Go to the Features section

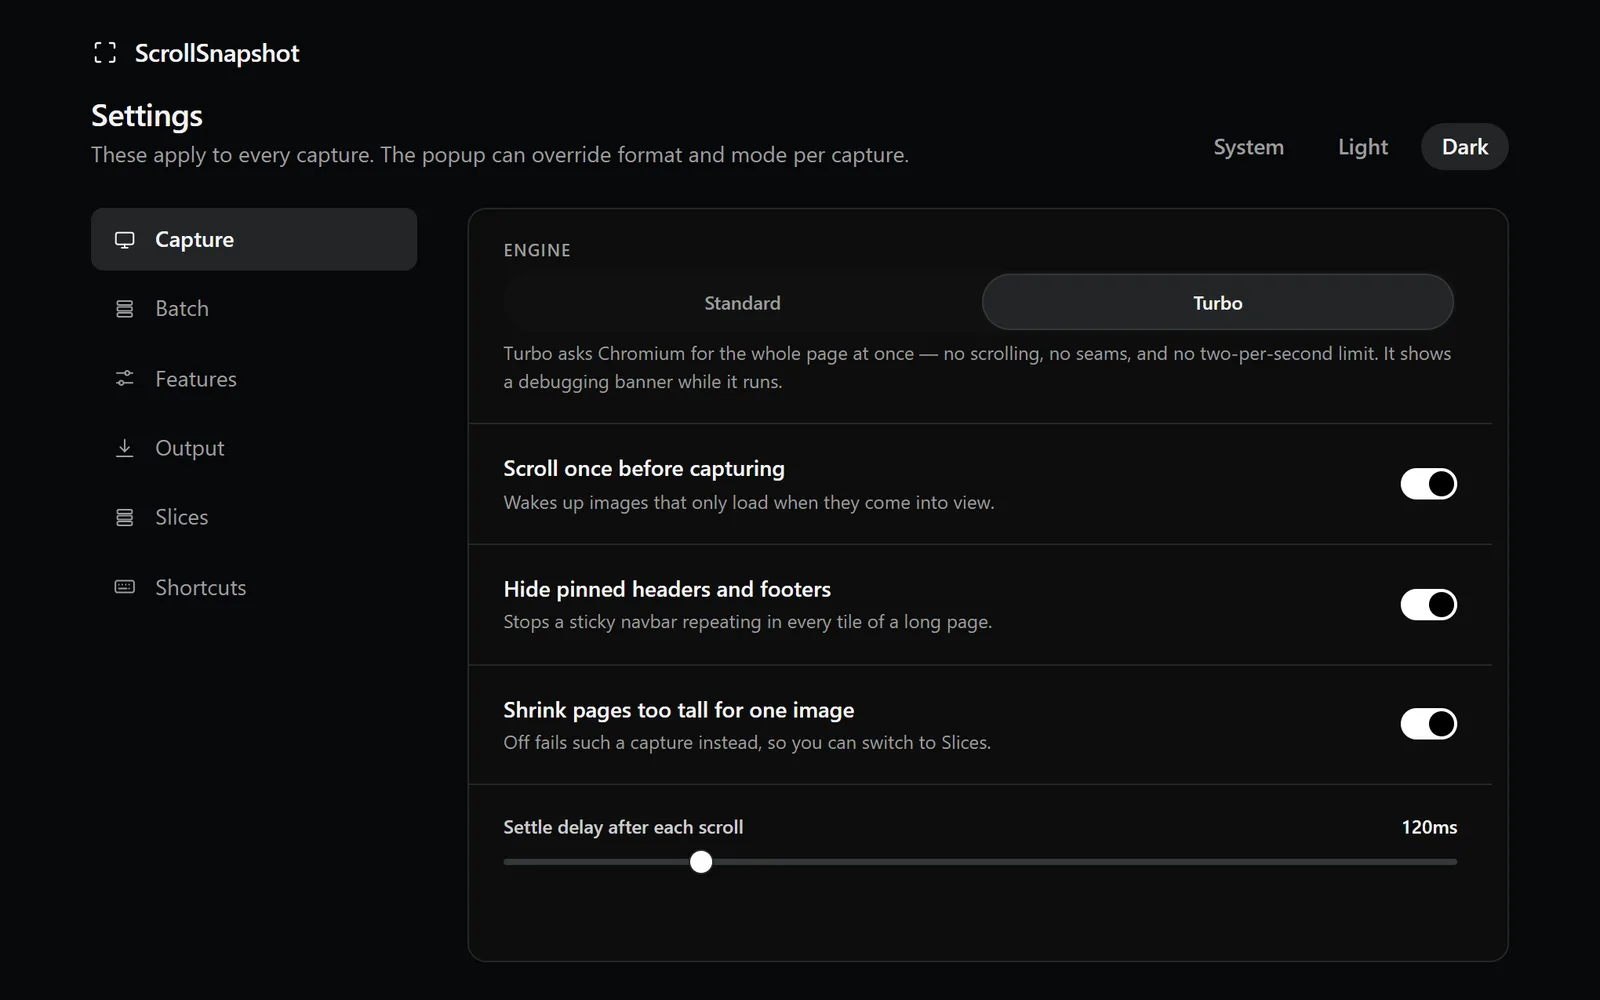[254, 378]
